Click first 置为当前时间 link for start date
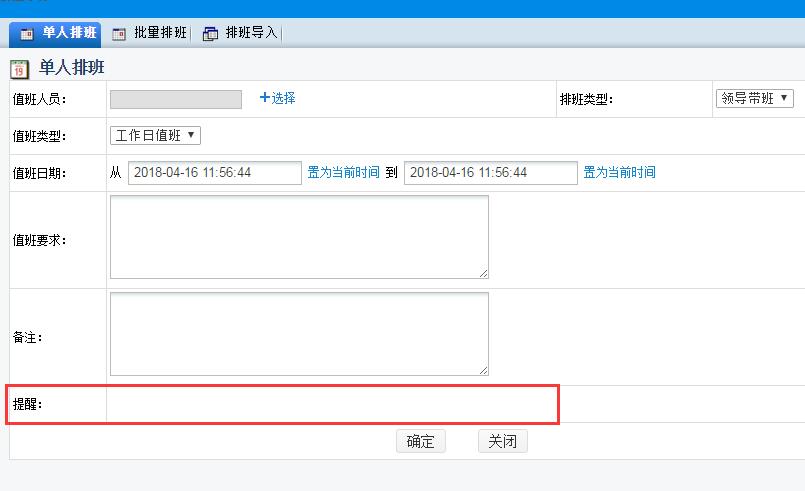The width and height of the screenshot is (805, 491). [343, 172]
